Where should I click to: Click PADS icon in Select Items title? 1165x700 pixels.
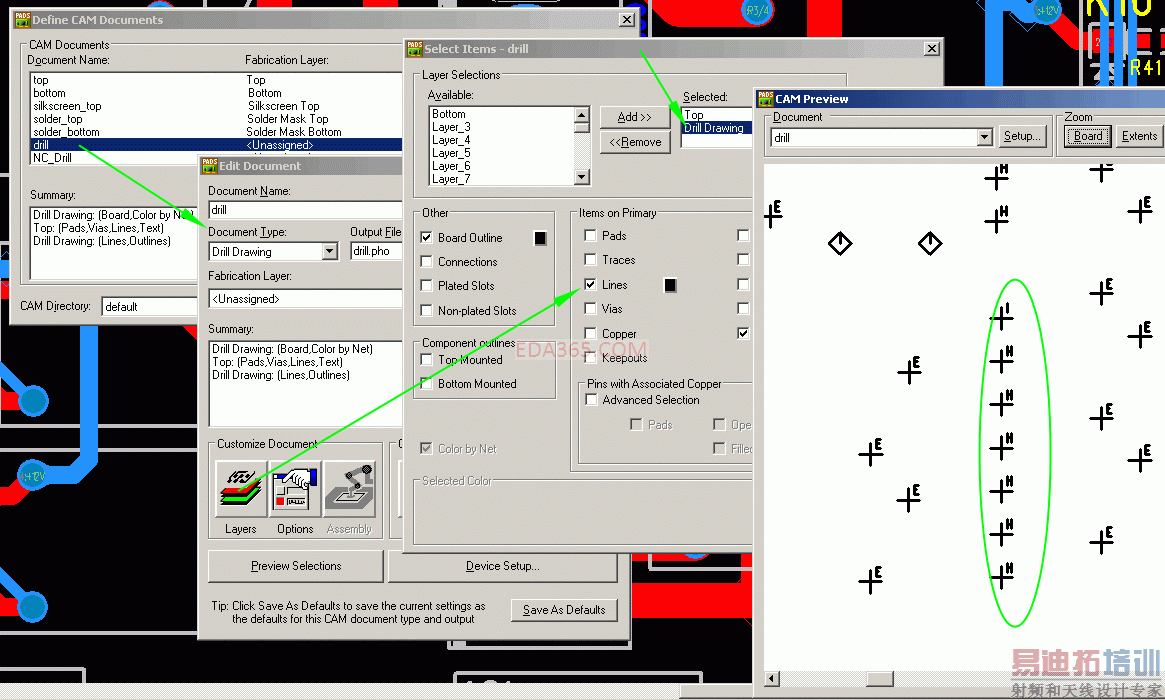tap(415, 49)
